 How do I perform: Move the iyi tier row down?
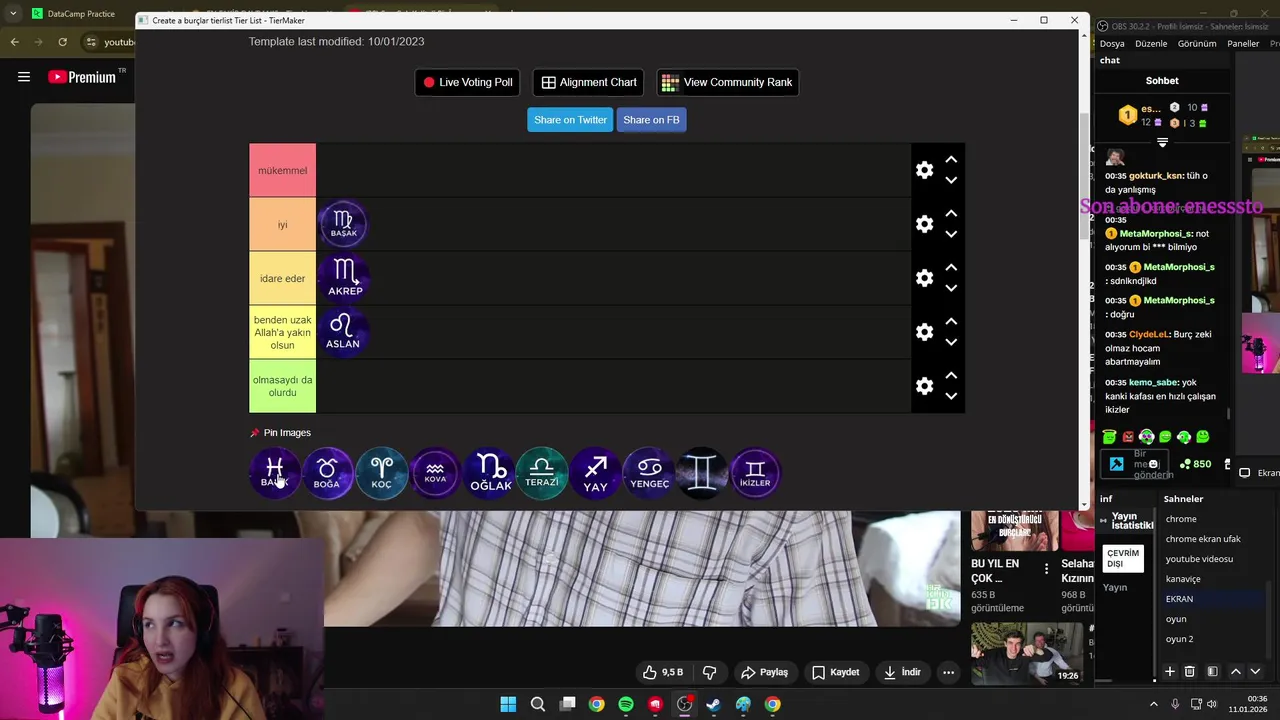pos(951,234)
